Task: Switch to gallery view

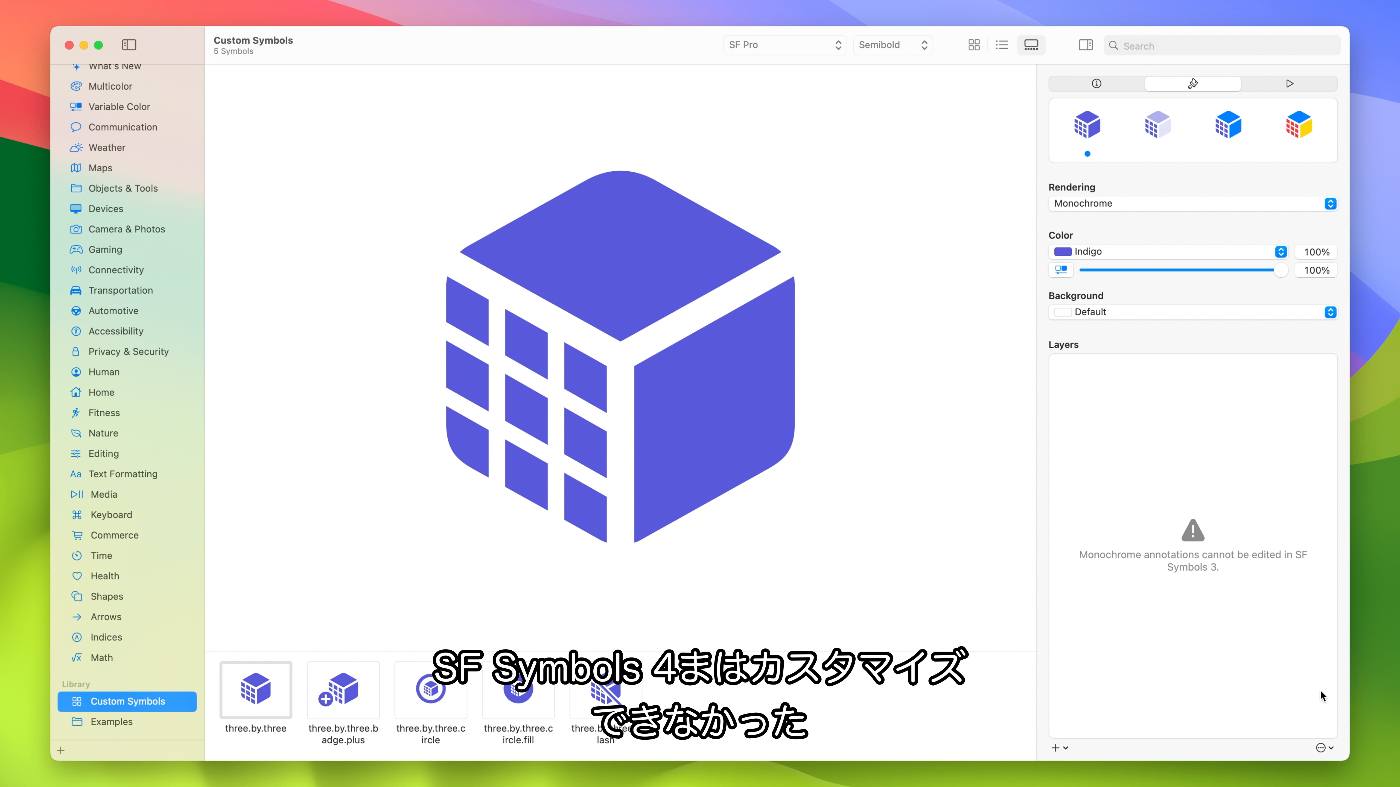Action: coord(1031,45)
